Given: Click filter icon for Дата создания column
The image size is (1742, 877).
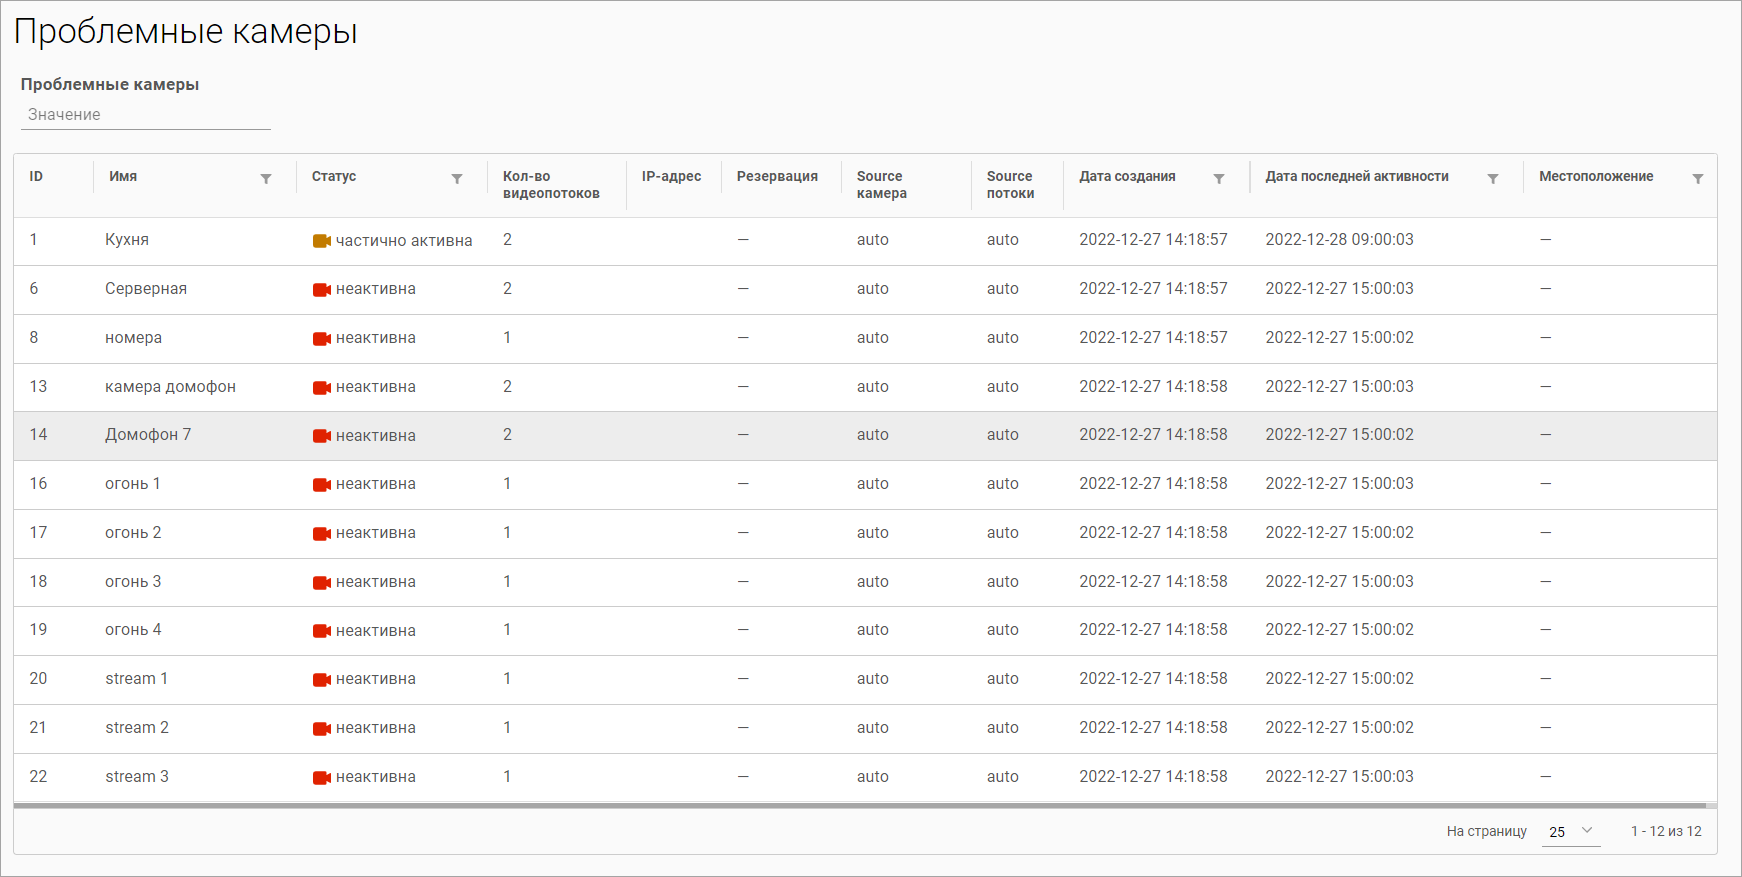Looking at the screenshot, I should [1219, 179].
